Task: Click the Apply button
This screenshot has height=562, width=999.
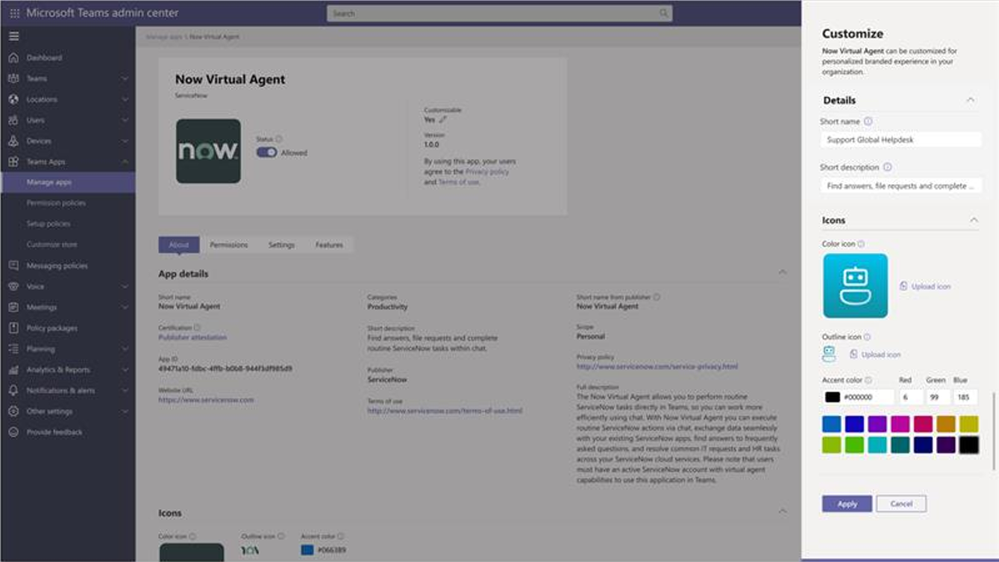Action: coord(847,503)
